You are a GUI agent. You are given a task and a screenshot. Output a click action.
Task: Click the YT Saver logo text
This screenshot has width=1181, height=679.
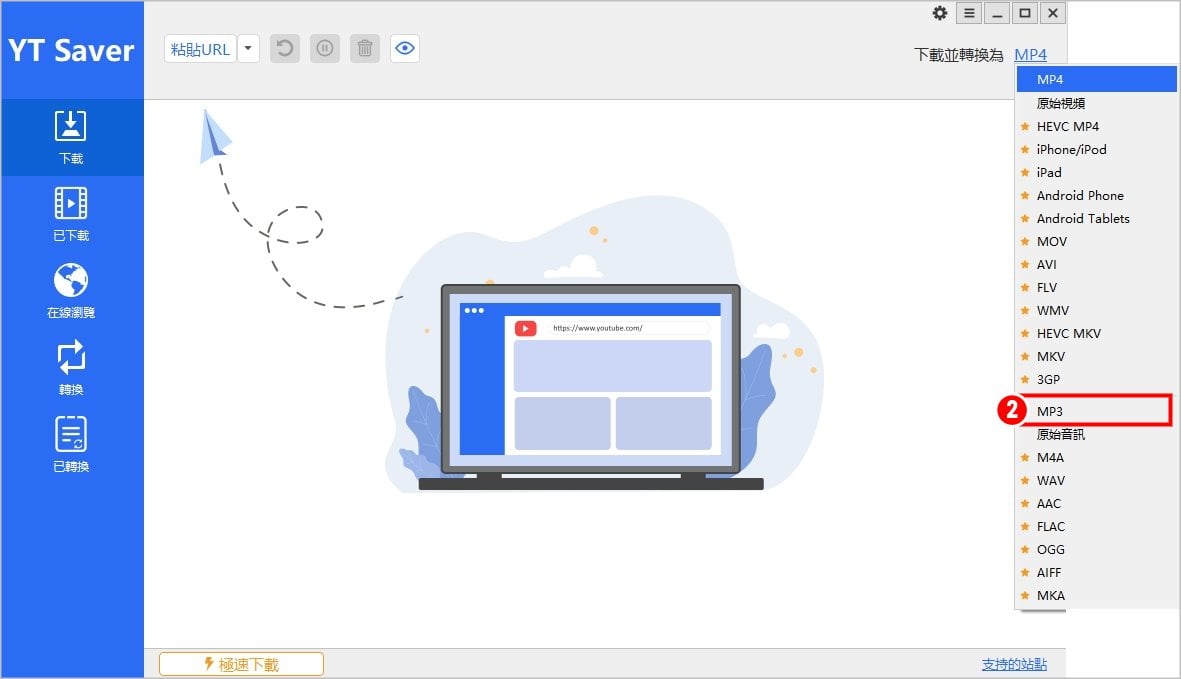[71, 50]
